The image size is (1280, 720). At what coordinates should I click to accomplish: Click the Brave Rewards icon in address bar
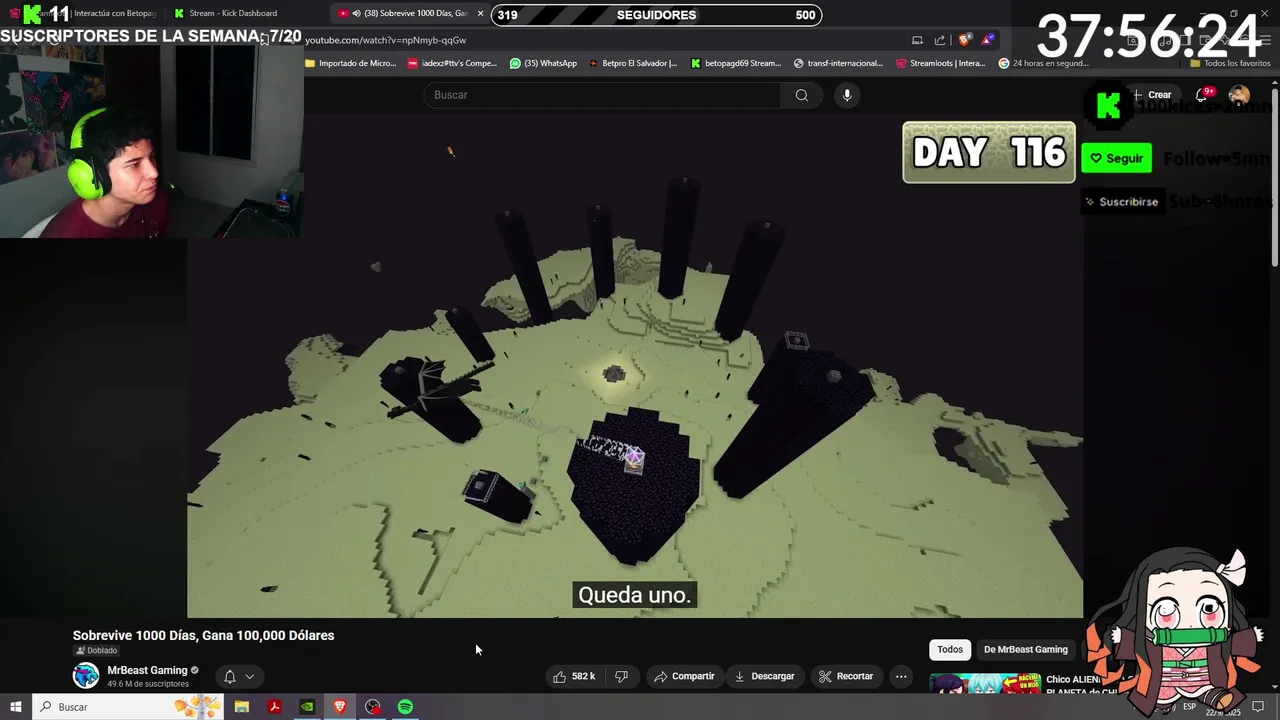point(988,40)
